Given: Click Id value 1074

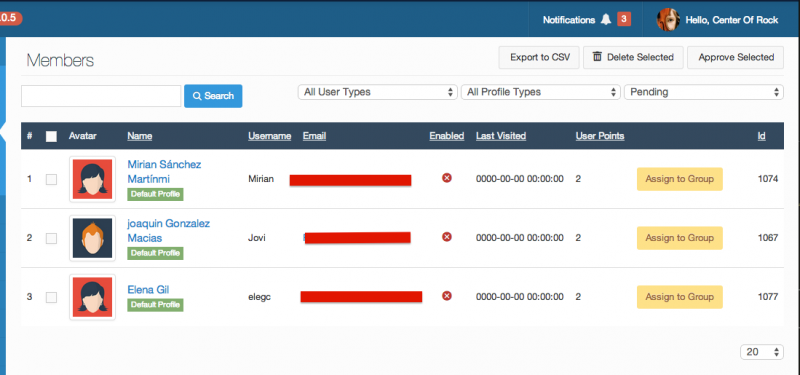Looking at the screenshot, I should [768, 179].
